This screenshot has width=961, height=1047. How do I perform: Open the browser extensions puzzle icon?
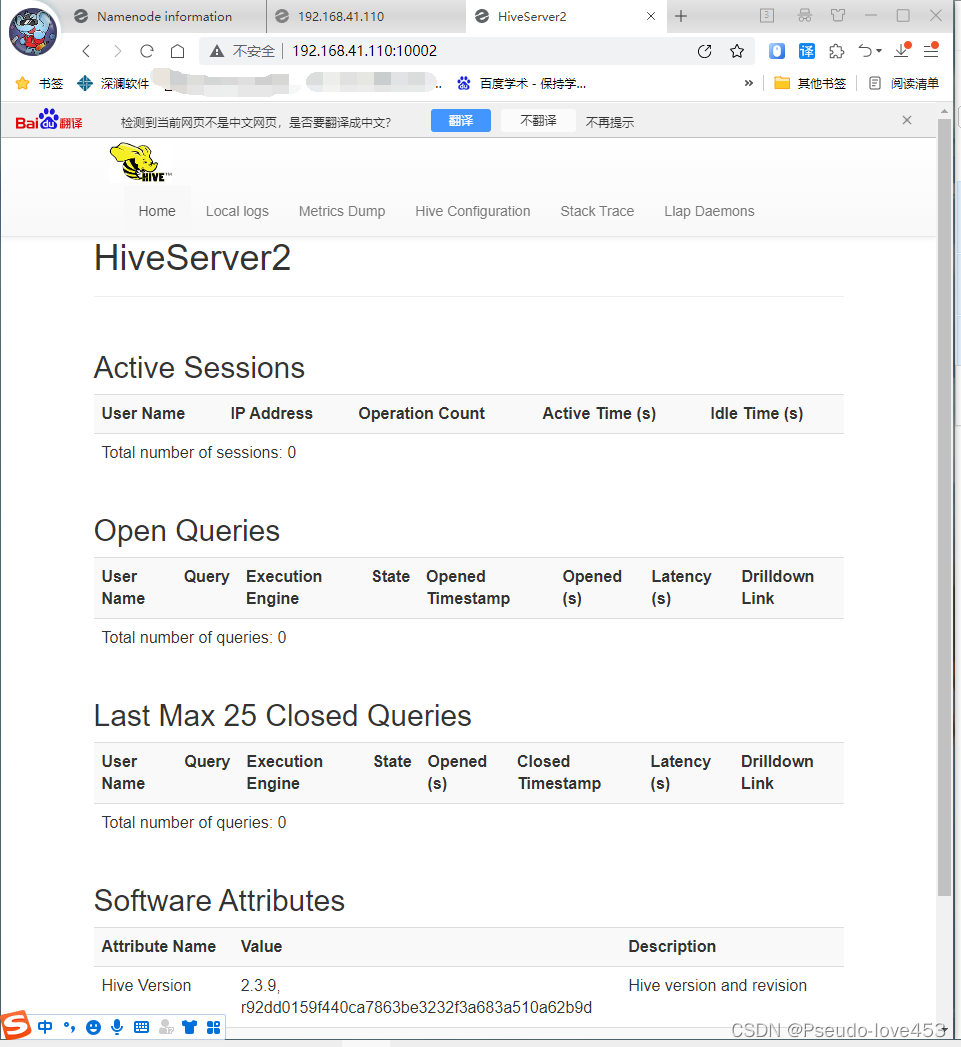(836, 50)
